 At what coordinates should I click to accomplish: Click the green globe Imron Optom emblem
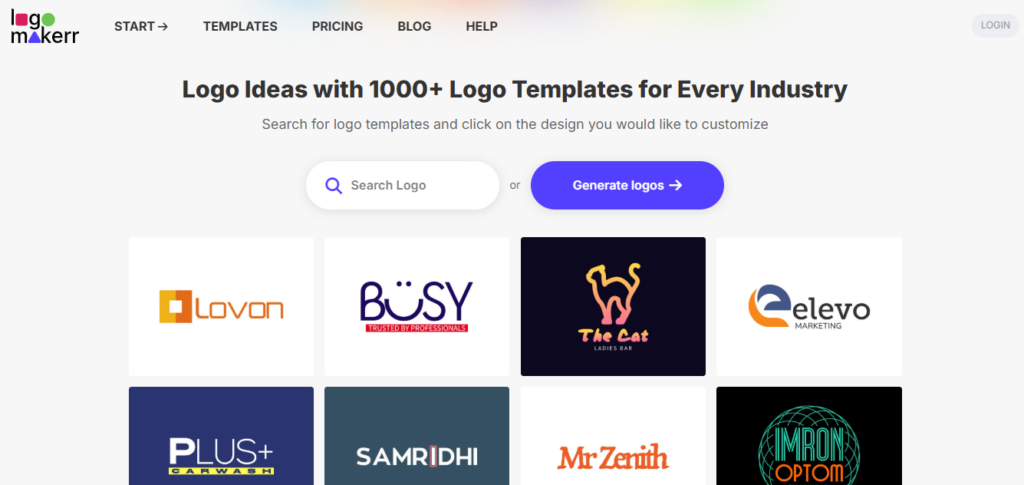click(808, 445)
